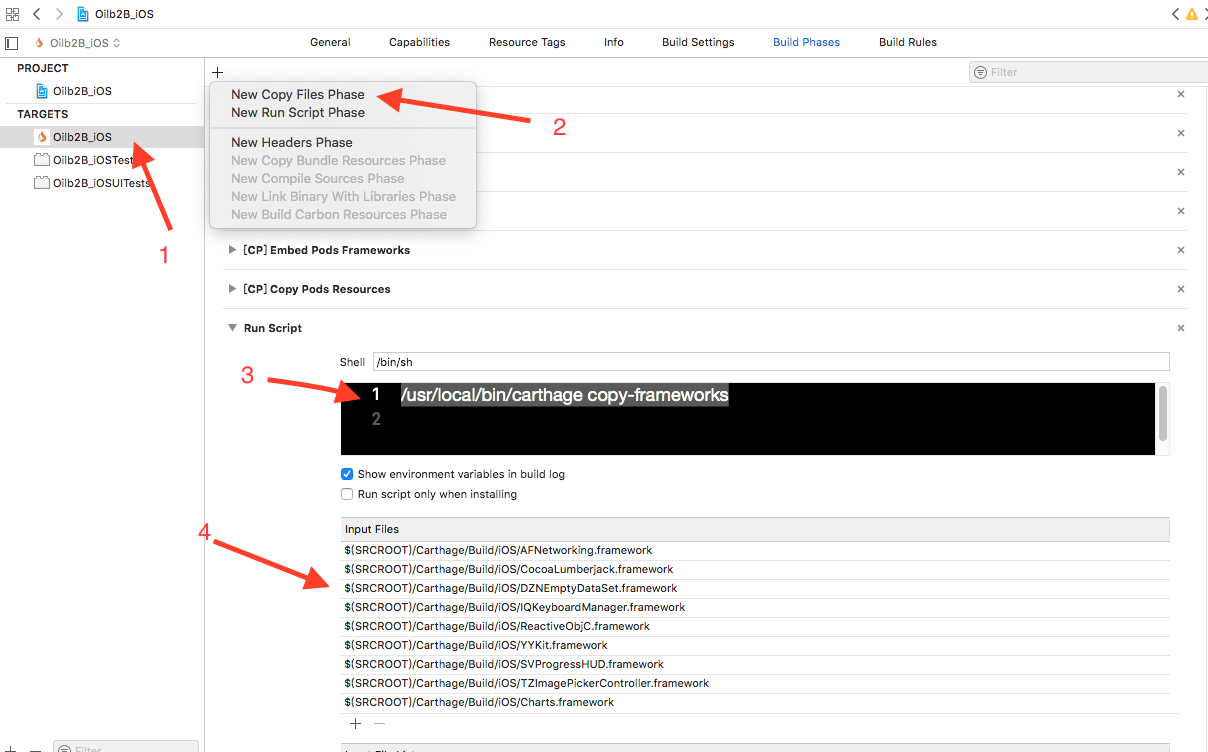Open the Oilb2B_iOS target selector dropdown
Viewport: 1208px width, 752px height.
pyautogui.click(x=78, y=43)
